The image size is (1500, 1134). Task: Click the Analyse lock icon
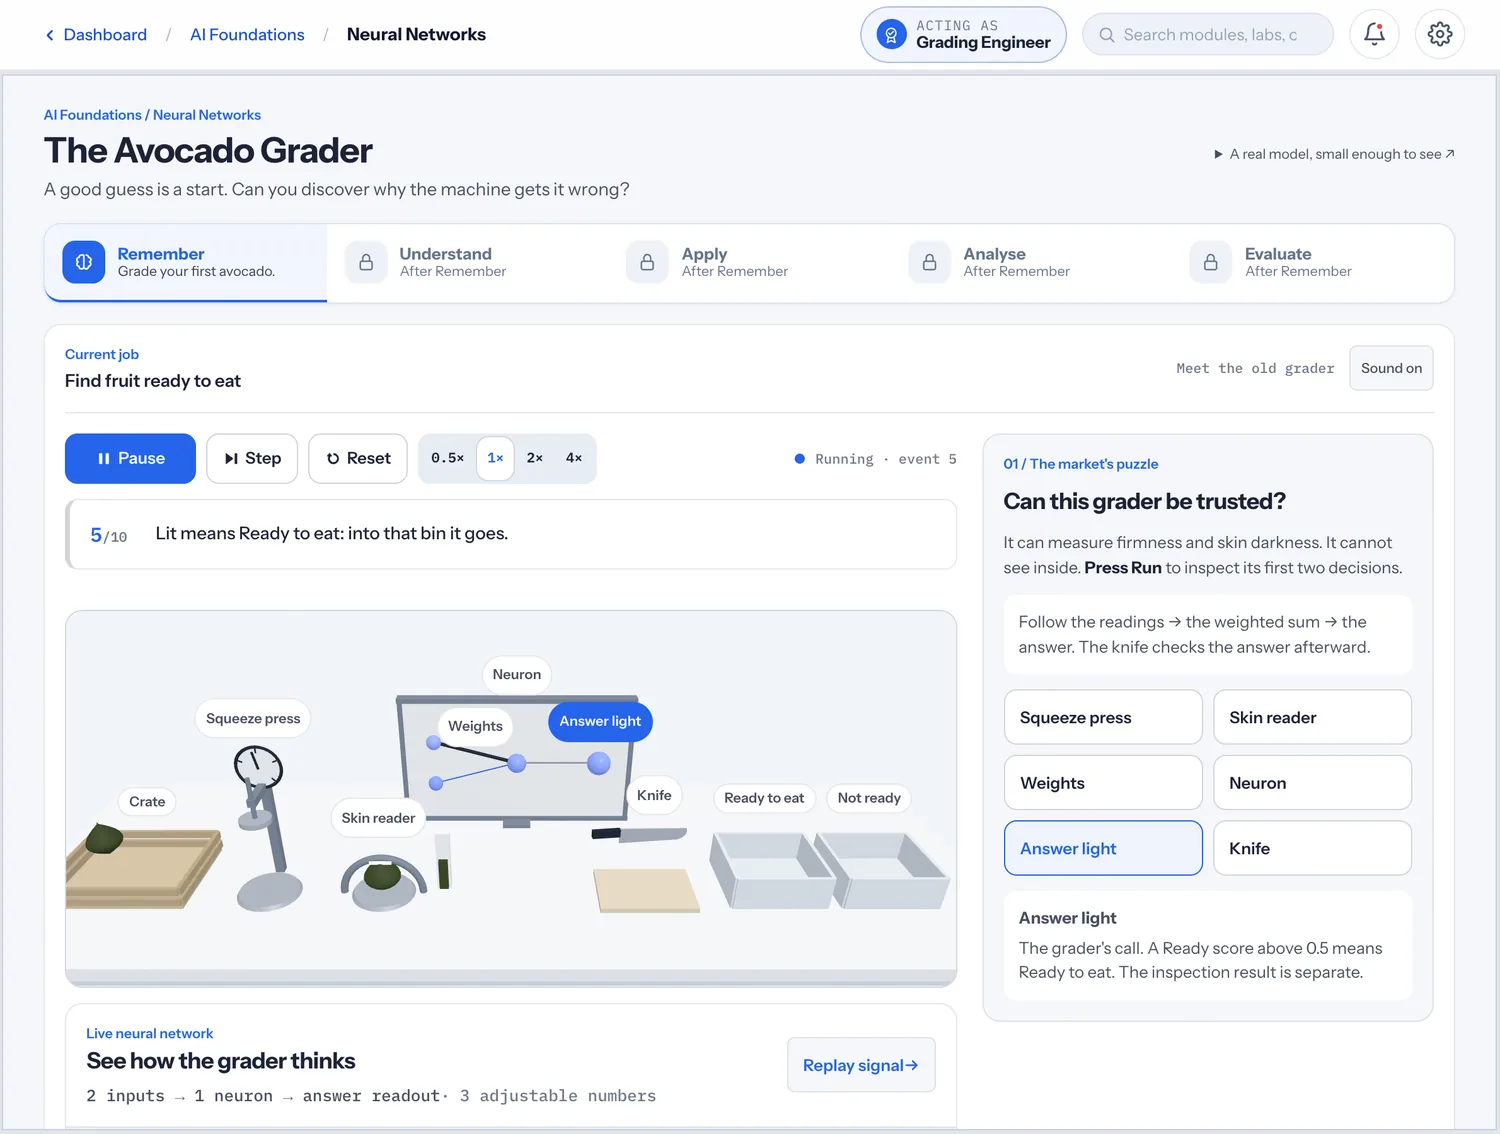point(929,262)
